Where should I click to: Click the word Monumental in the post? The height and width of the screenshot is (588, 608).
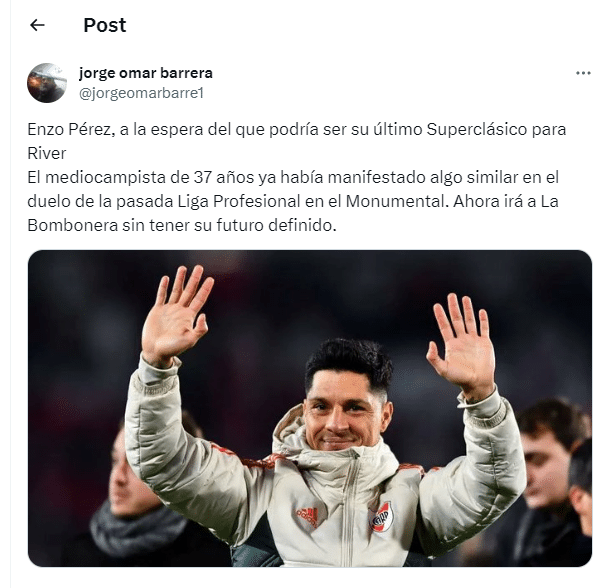(x=397, y=202)
